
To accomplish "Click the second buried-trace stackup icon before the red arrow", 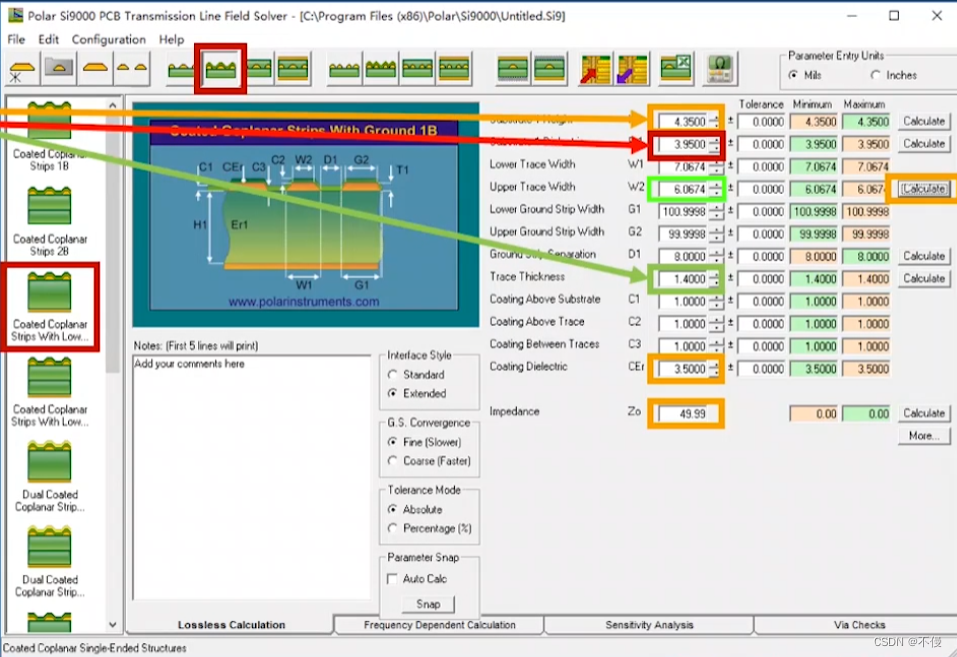I will point(549,68).
